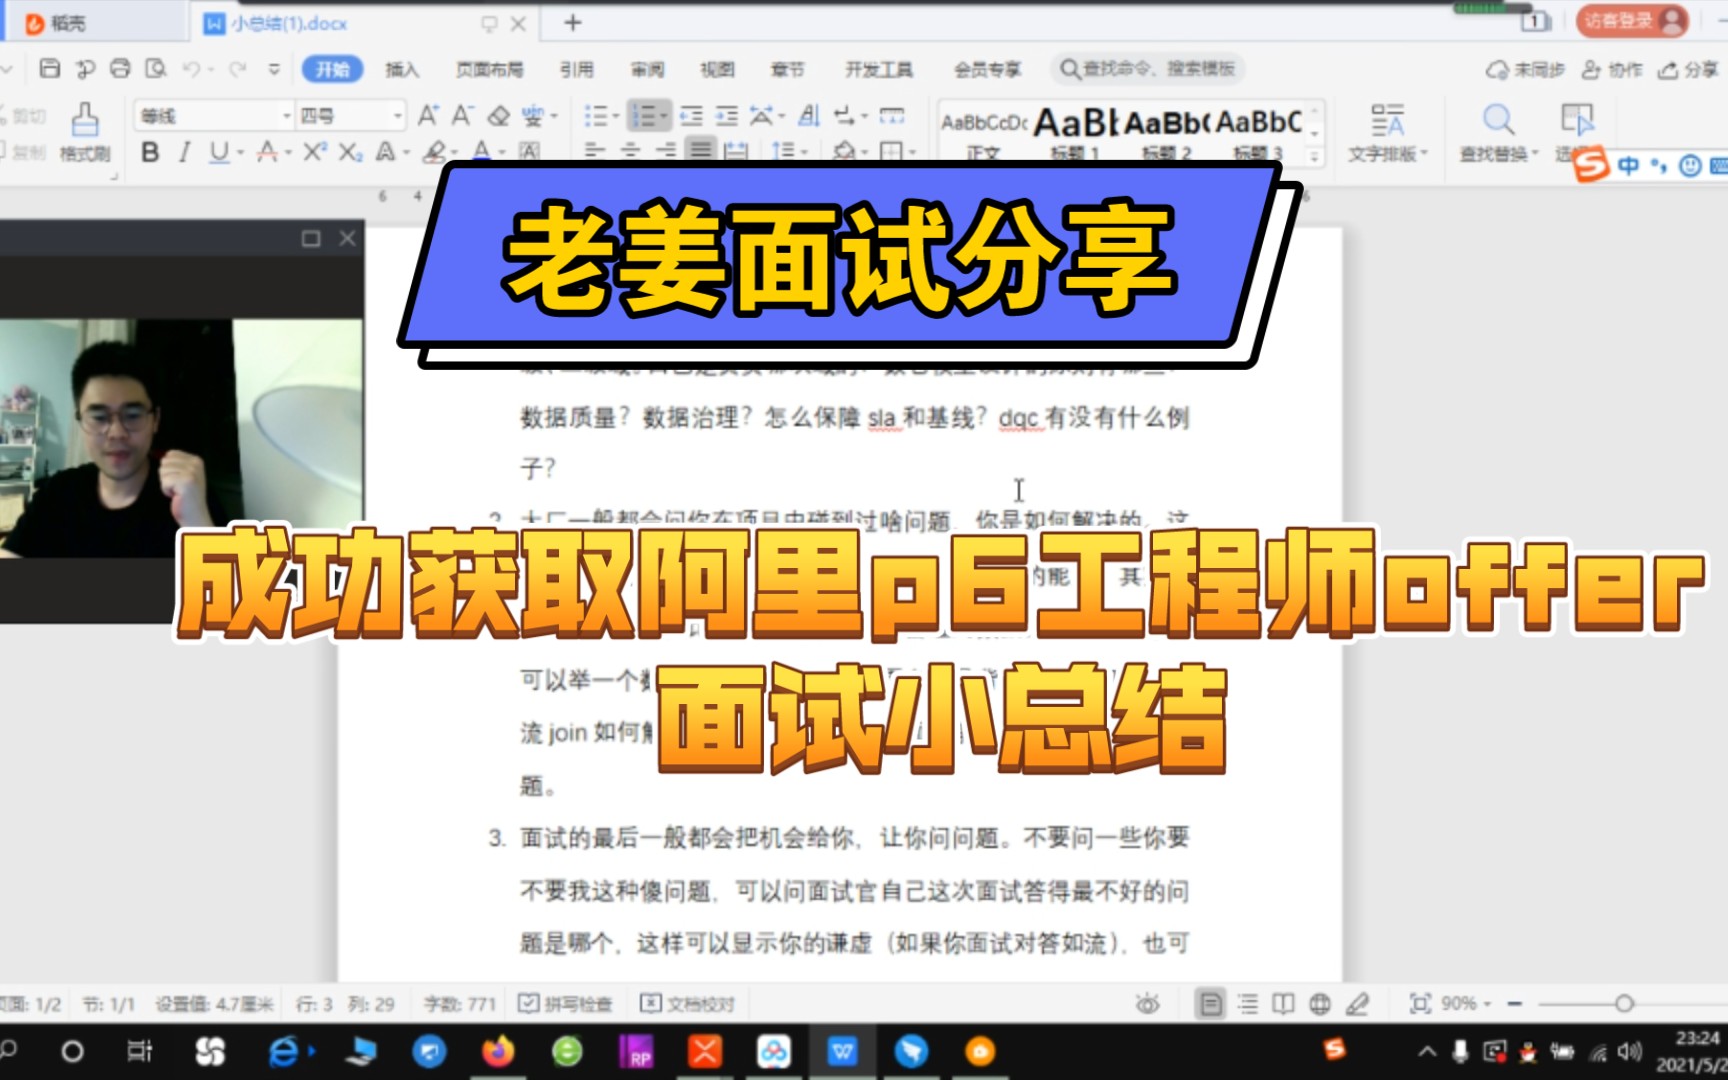Toggle Underline formatting
This screenshot has width=1728, height=1080.
219,152
